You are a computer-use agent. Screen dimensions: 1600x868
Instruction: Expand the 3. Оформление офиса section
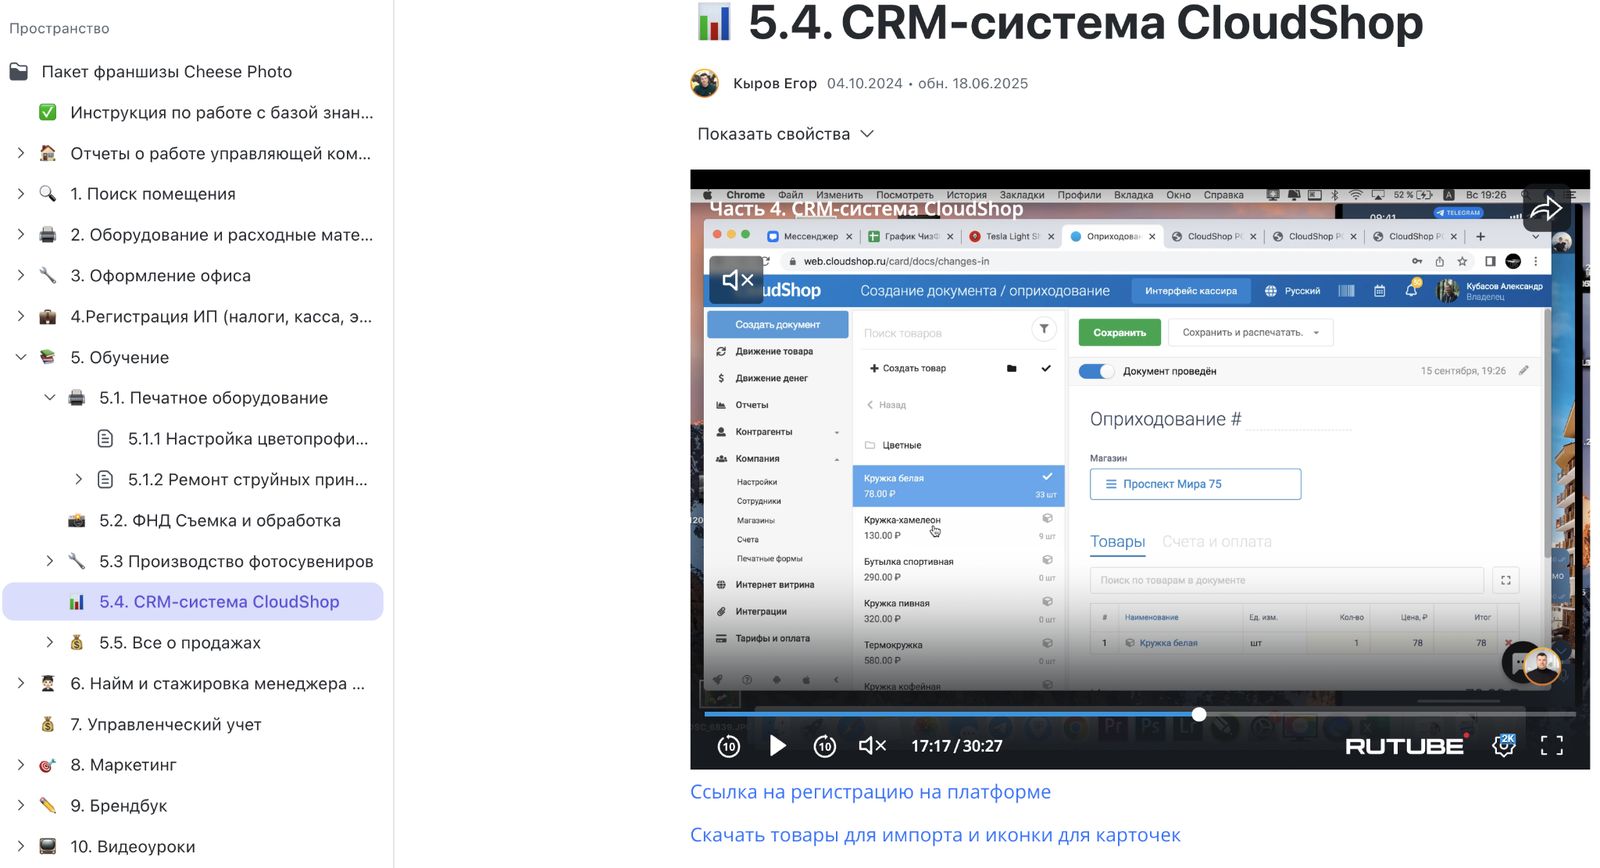pyautogui.click(x=20, y=275)
